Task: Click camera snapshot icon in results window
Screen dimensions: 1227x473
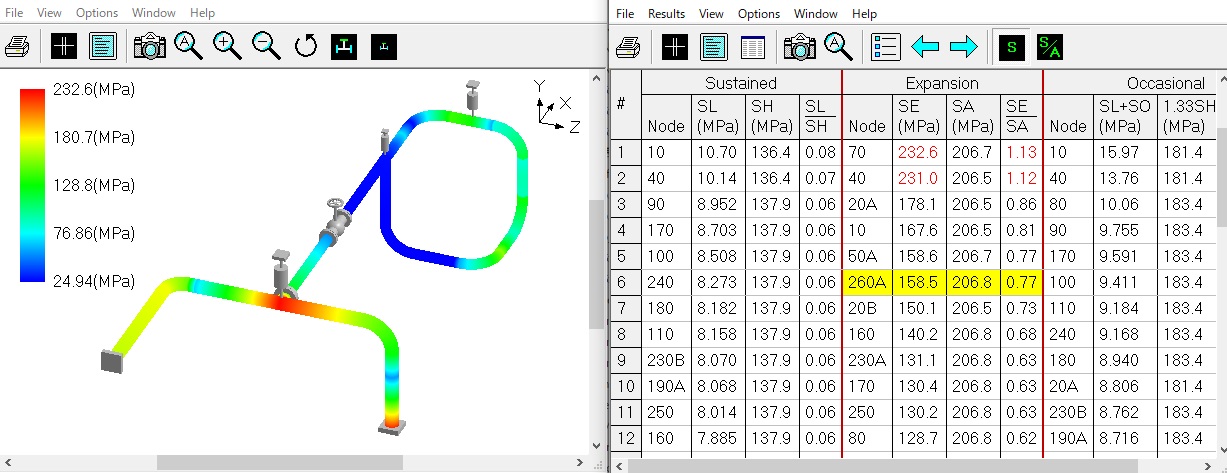Action: click(800, 46)
